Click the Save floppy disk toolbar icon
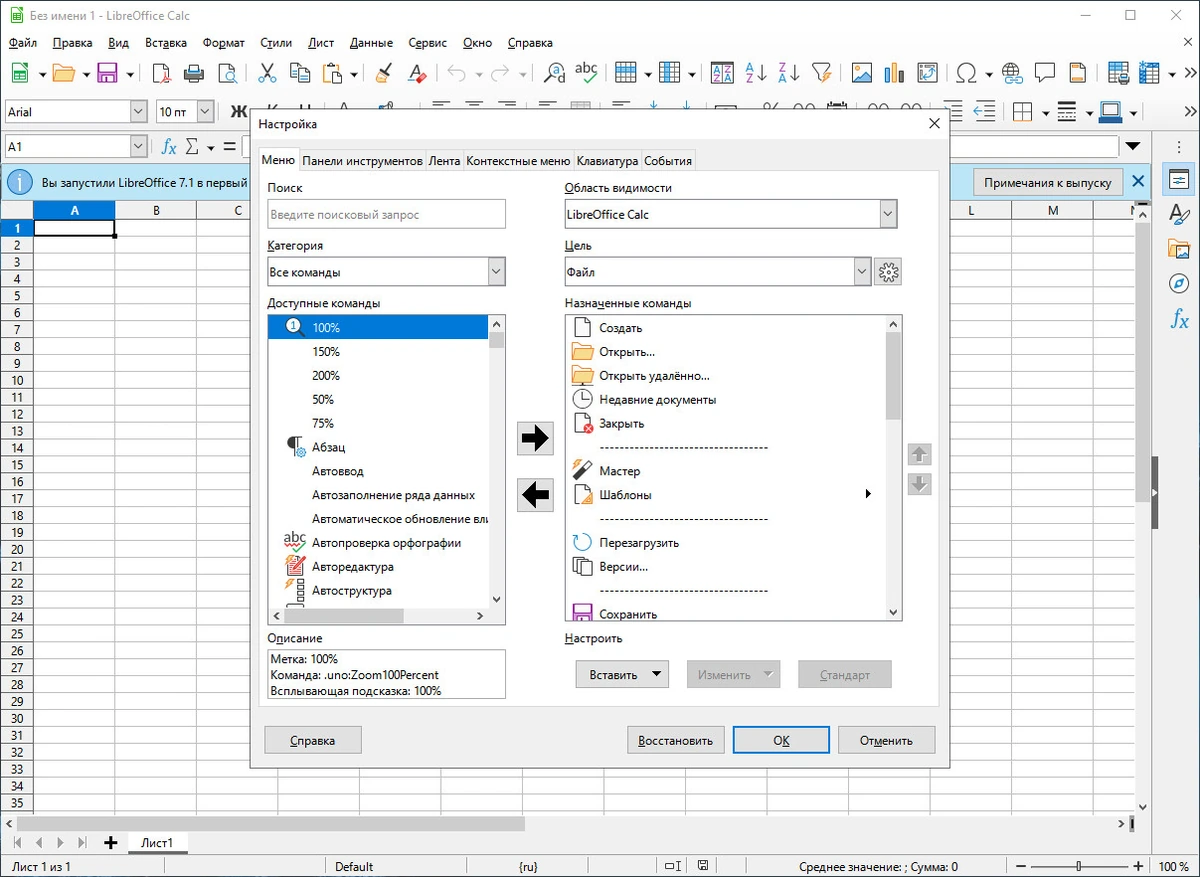1200x877 pixels. tap(107, 73)
